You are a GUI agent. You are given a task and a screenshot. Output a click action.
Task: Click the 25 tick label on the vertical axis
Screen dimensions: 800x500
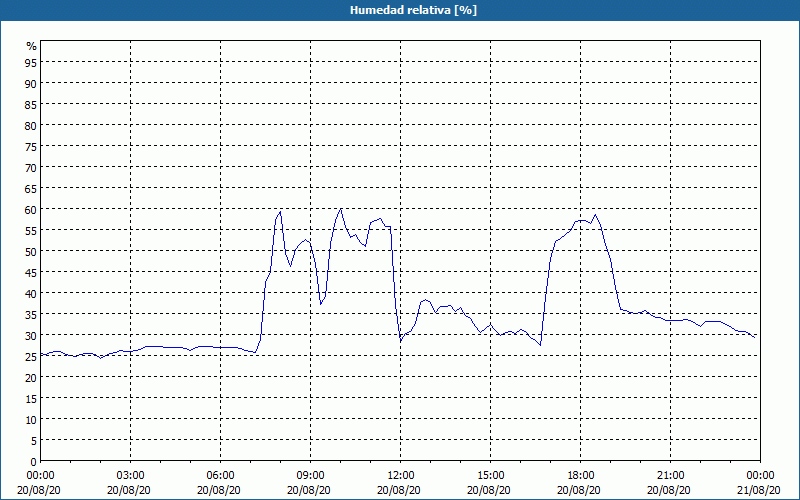tap(31, 357)
